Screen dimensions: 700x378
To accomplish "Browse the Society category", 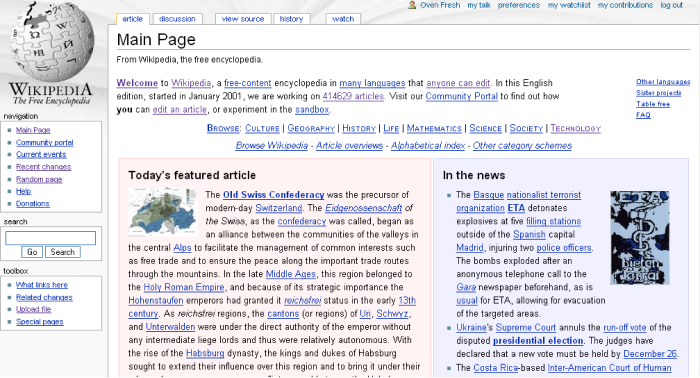I will click(526, 129).
